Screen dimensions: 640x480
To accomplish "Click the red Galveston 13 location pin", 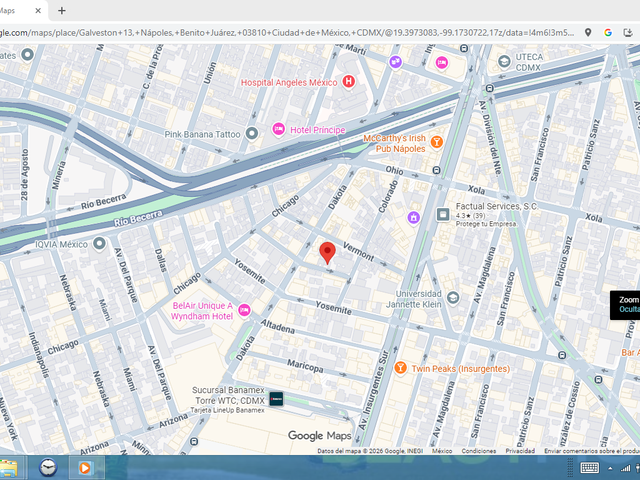I will pos(327,253).
